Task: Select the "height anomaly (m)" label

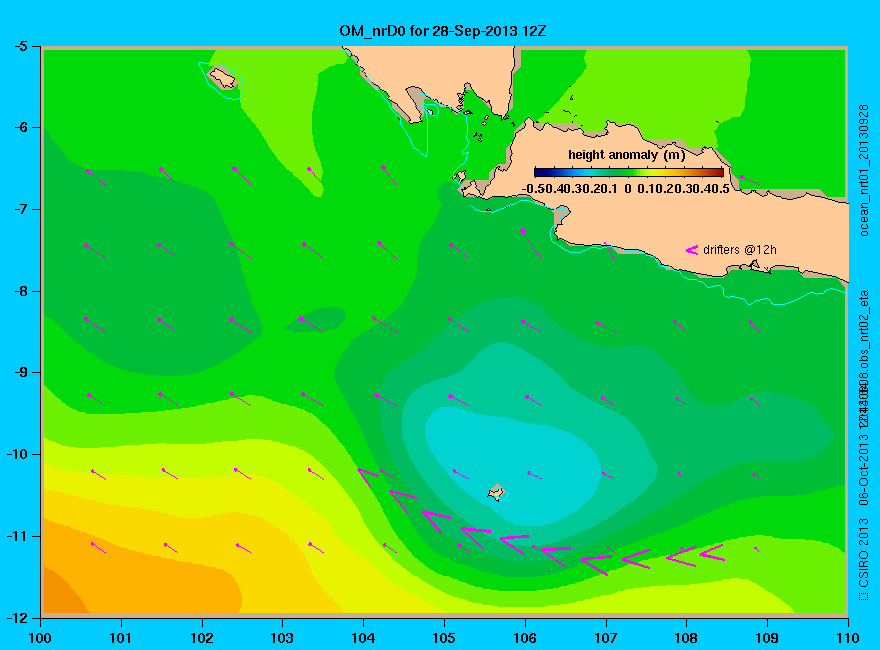Action: (x=626, y=155)
